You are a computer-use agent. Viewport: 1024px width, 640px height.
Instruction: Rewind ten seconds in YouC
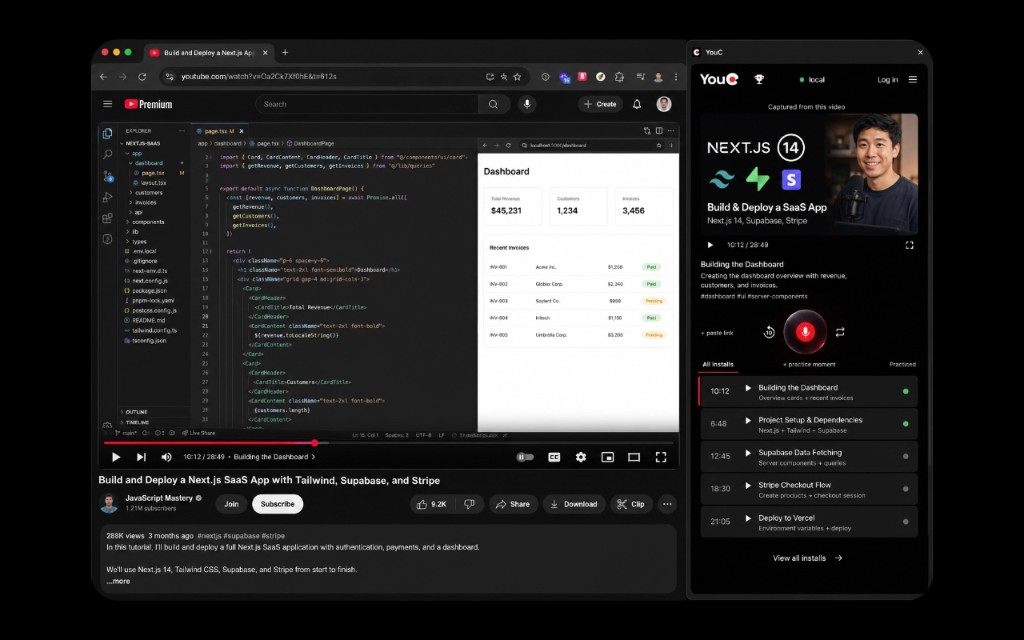point(769,332)
